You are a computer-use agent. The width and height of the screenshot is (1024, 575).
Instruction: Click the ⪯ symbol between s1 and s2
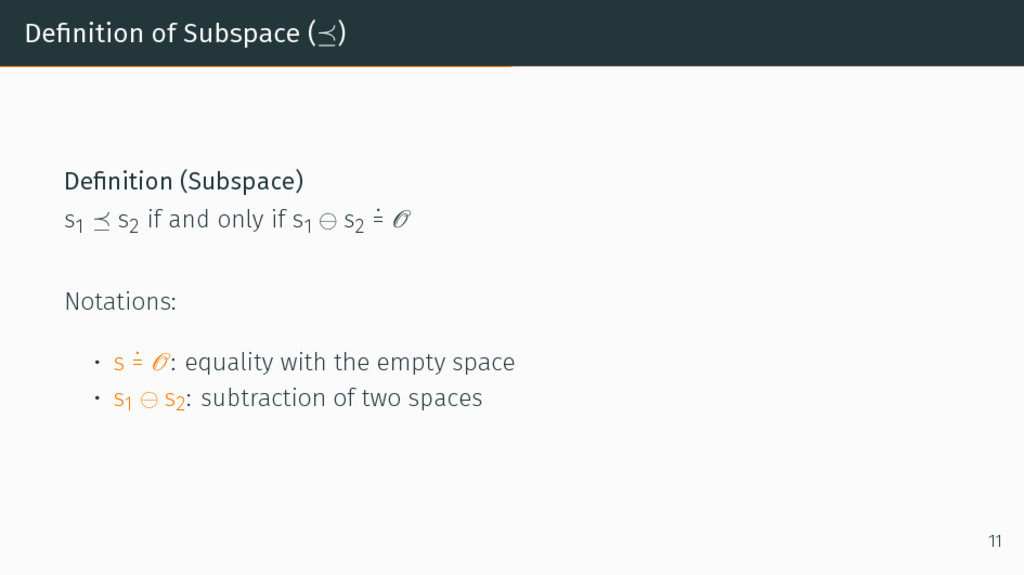pyautogui.click(x=101, y=222)
